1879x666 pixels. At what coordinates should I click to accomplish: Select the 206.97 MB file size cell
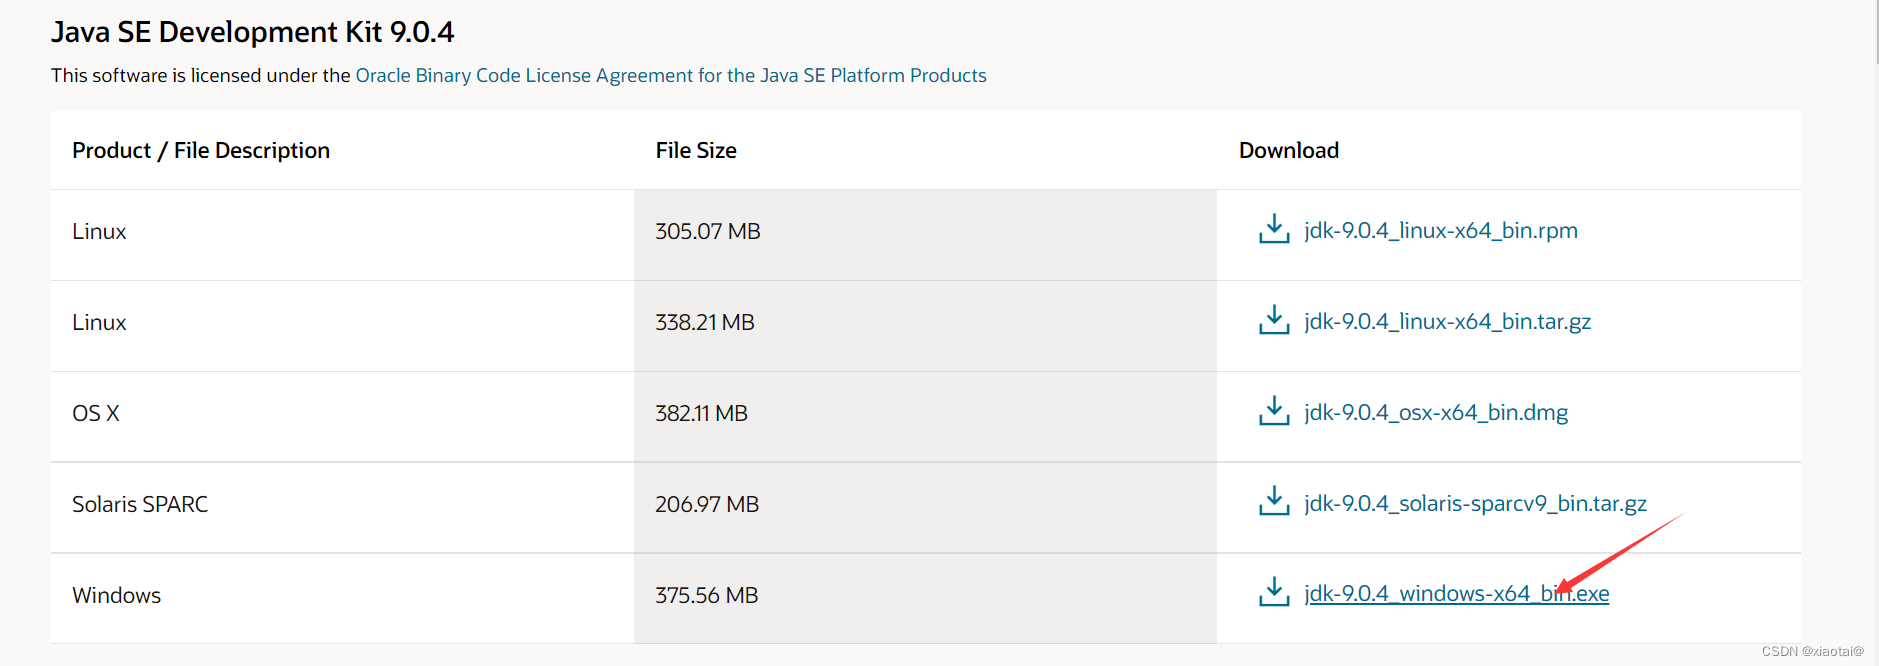click(925, 508)
